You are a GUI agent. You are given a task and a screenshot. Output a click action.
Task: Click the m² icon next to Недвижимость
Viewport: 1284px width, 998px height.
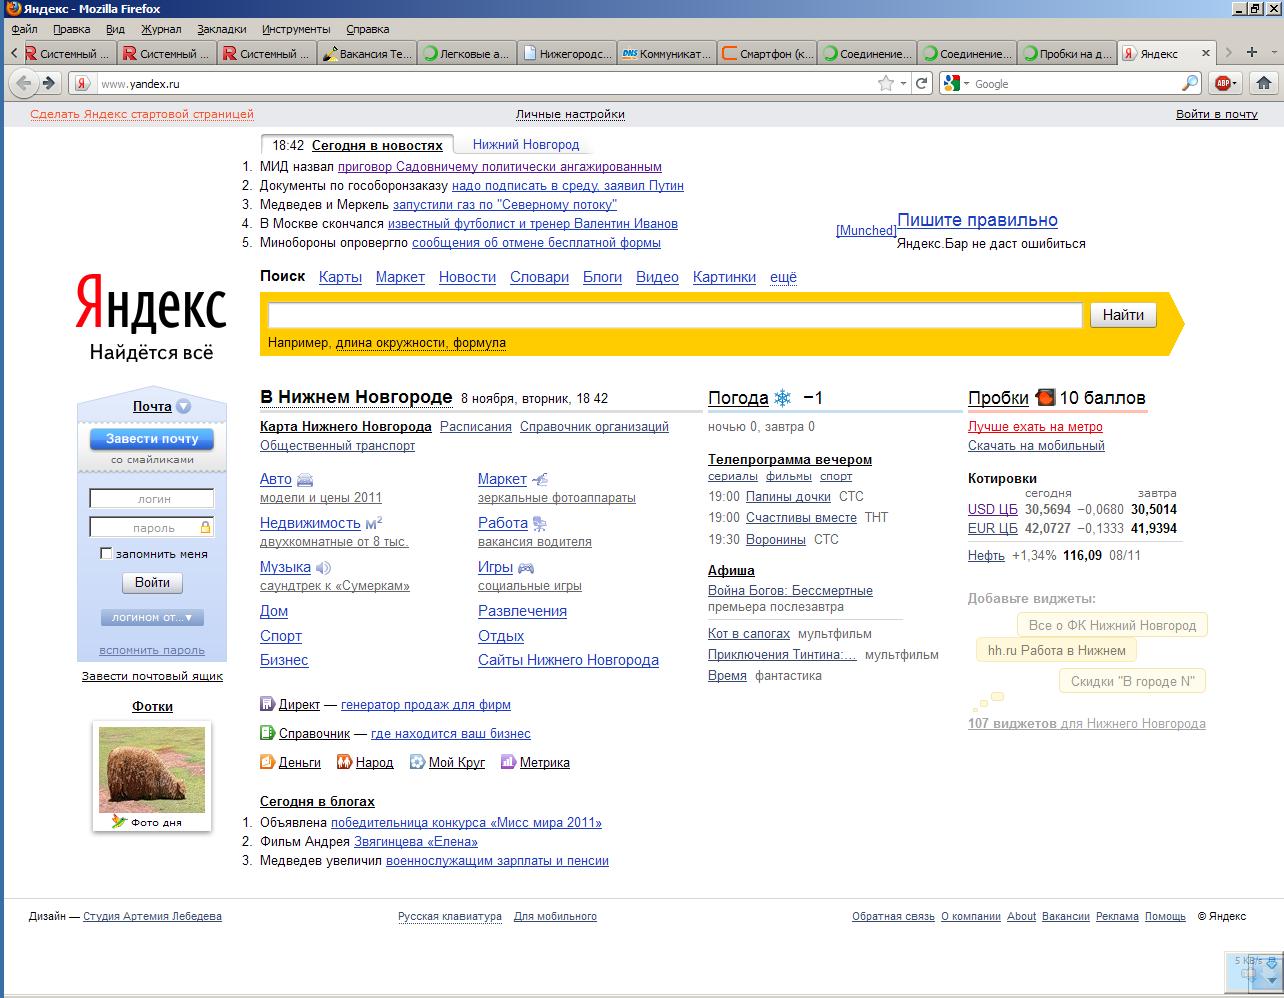(374, 523)
